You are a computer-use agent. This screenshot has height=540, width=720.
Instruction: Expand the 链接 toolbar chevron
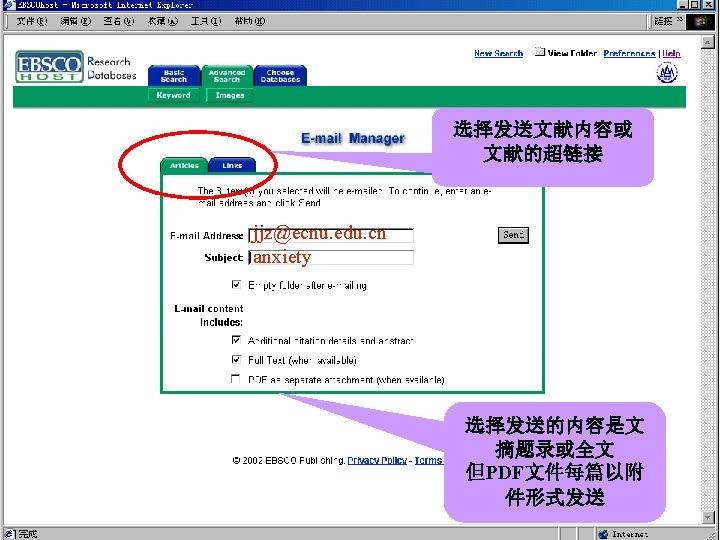tap(680, 20)
